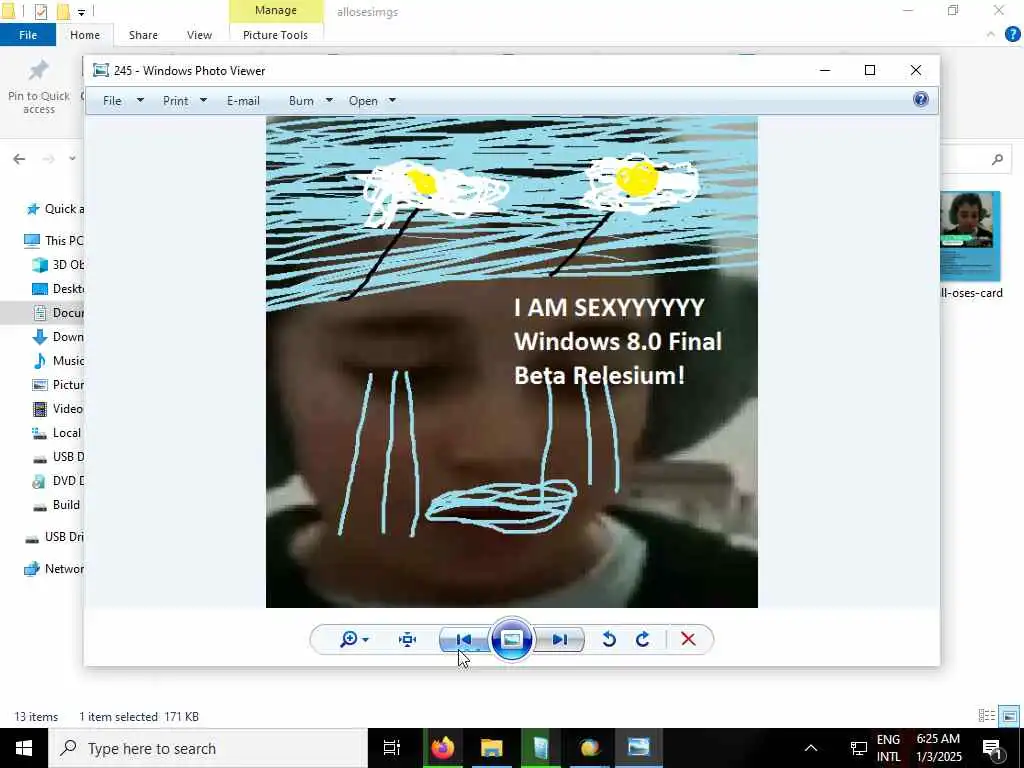Switch to Home tab in Explorer
The width and height of the screenshot is (1024, 768).
point(85,35)
